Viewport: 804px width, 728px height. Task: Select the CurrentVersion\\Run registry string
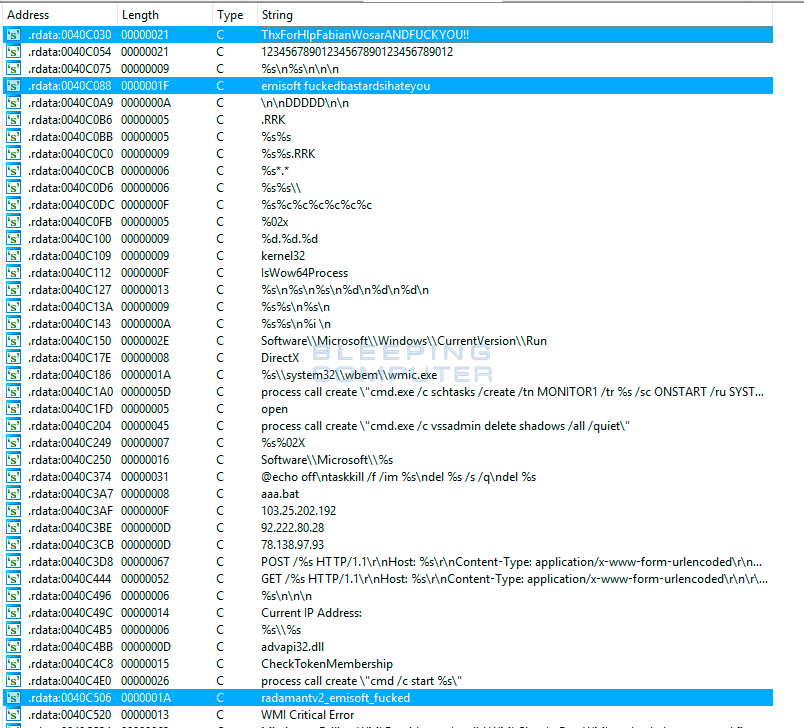pyautogui.click(x=404, y=341)
